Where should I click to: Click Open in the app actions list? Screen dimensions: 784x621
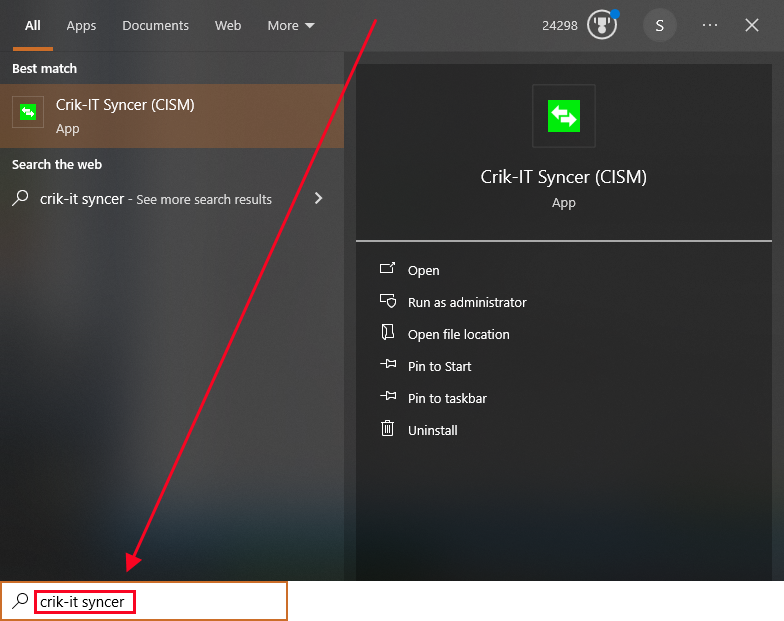click(x=423, y=270)
